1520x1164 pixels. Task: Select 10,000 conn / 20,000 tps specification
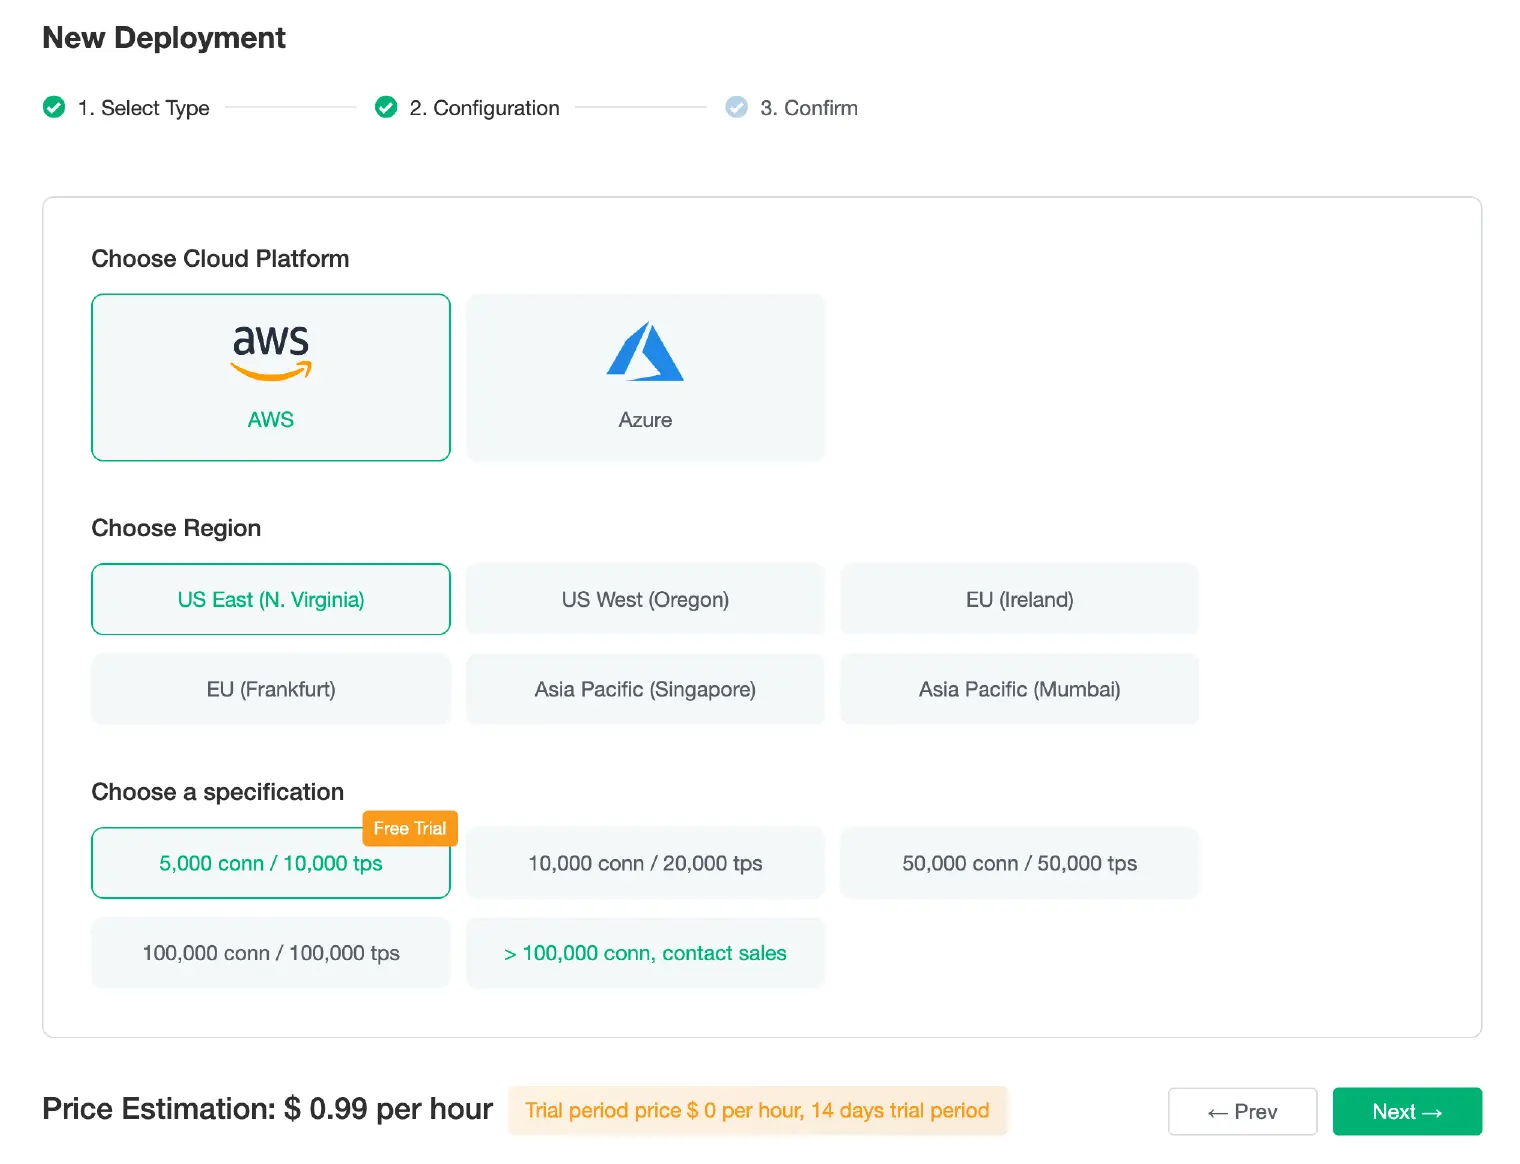coord(645,863)
